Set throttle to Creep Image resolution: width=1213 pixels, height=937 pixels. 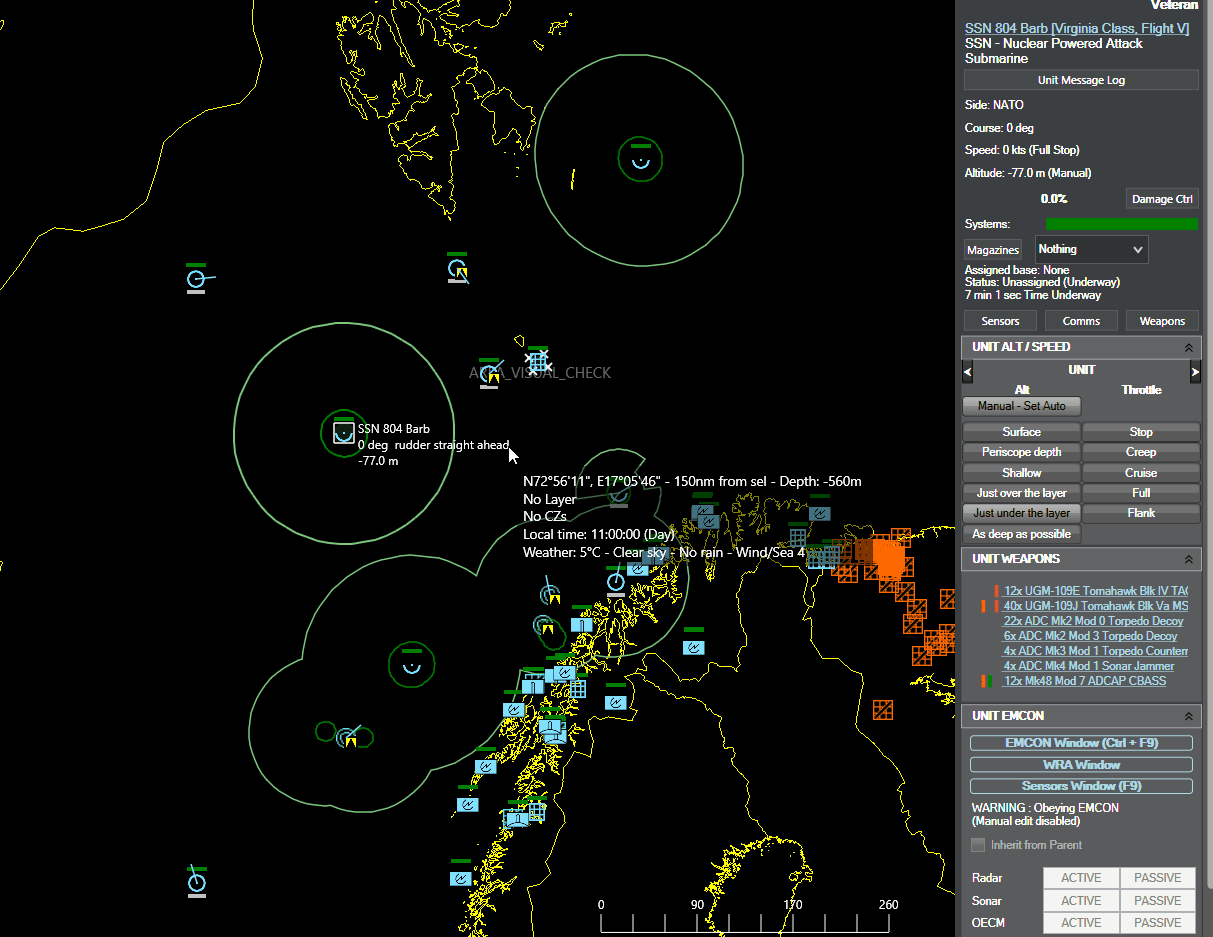click(x=1141, y=452)
